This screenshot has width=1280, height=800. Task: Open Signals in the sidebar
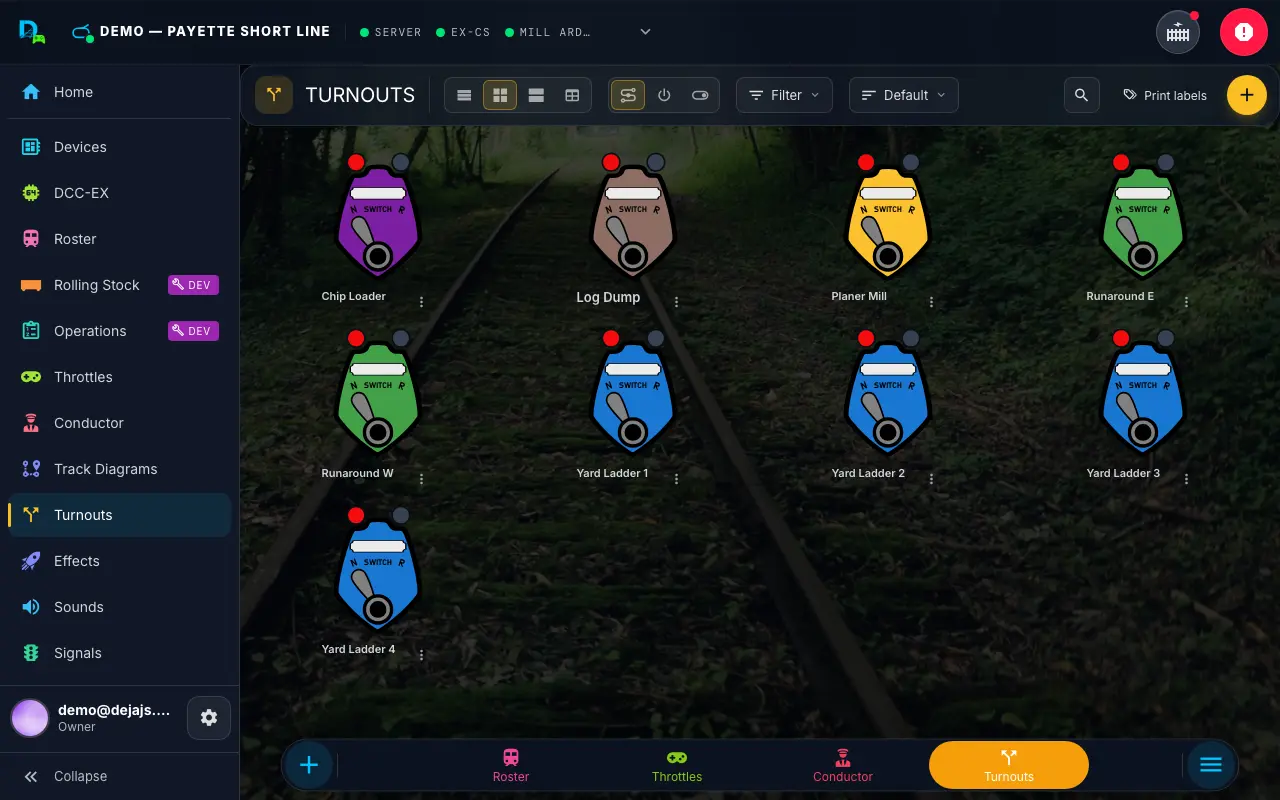[x=120, y=653]
